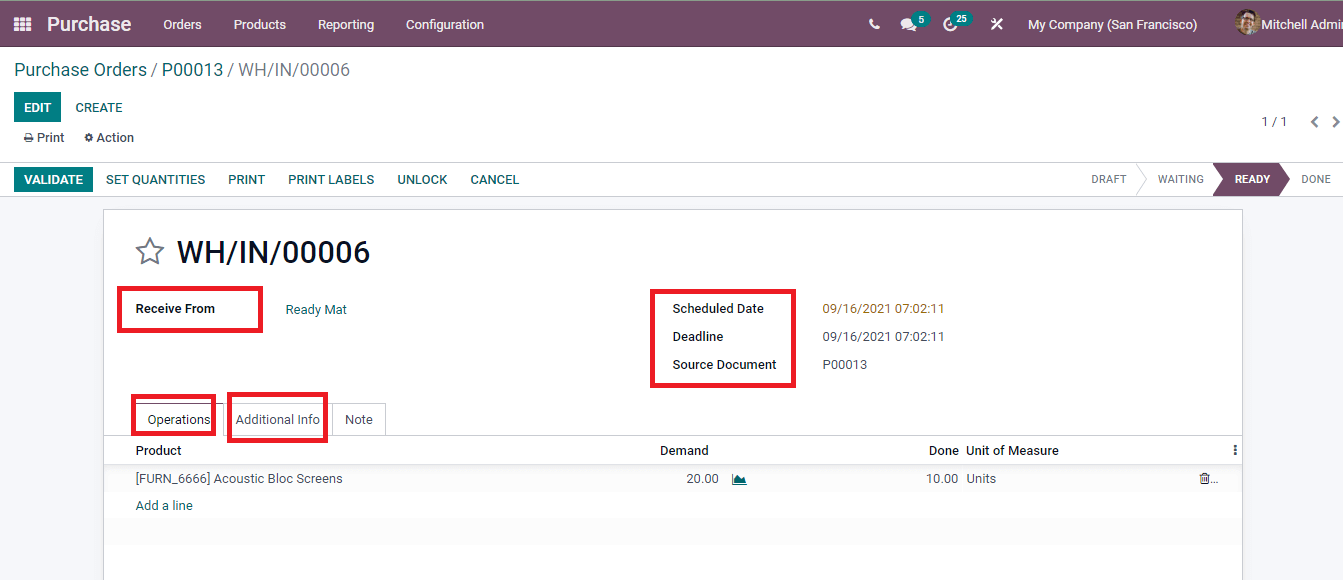Click SET QUANTITIES button
The height and width of the screenshot is (580, 1343).
156,180
